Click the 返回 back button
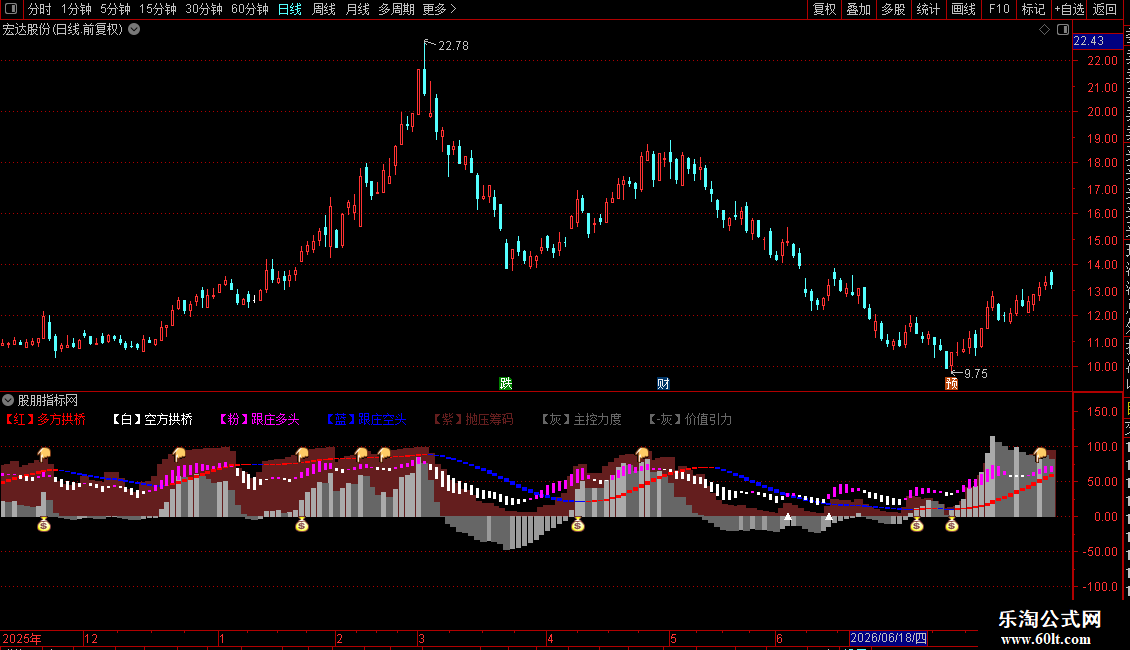 [x=1105, y=9]
